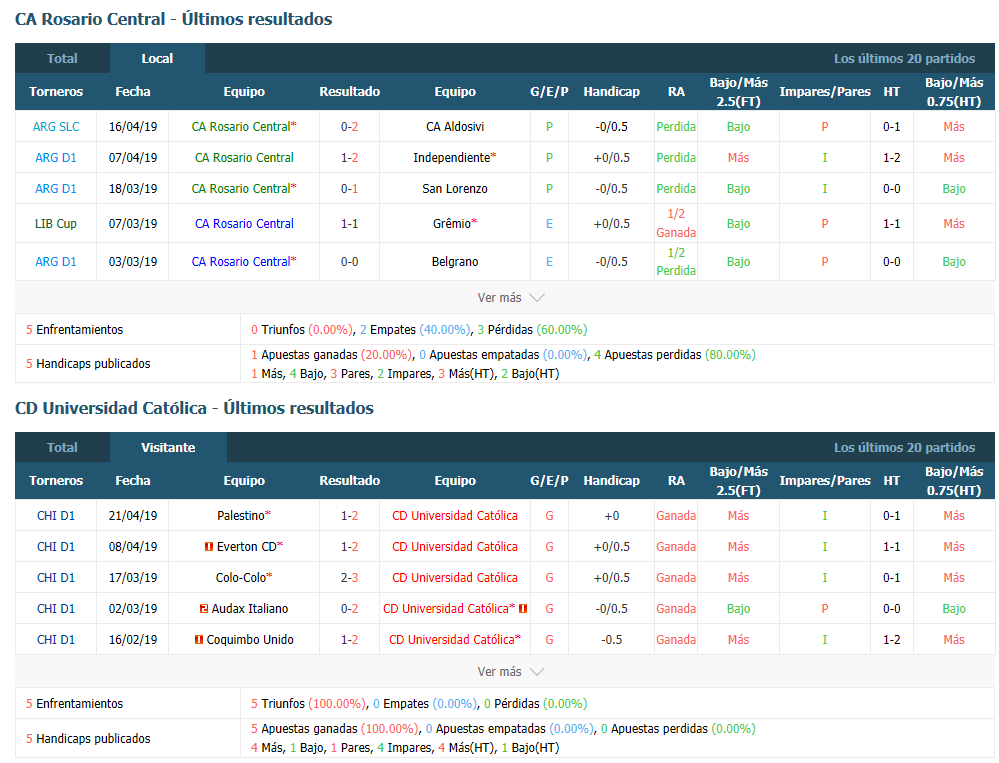This screenshot has width=999, height=763.
Task: Click the date 08/04/19
Action: [x=133, y=547]
